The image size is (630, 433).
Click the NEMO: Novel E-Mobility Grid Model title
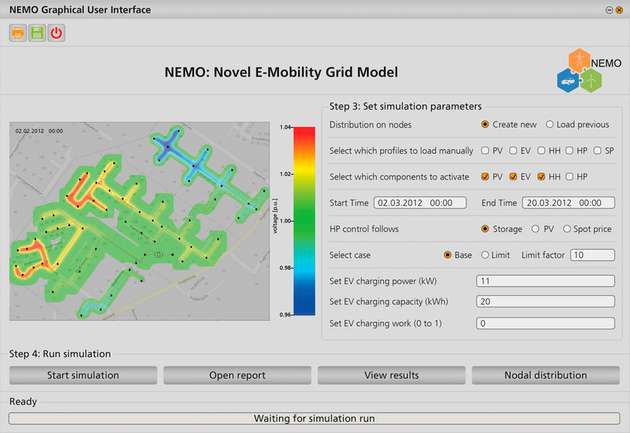[x=281, y=72]
